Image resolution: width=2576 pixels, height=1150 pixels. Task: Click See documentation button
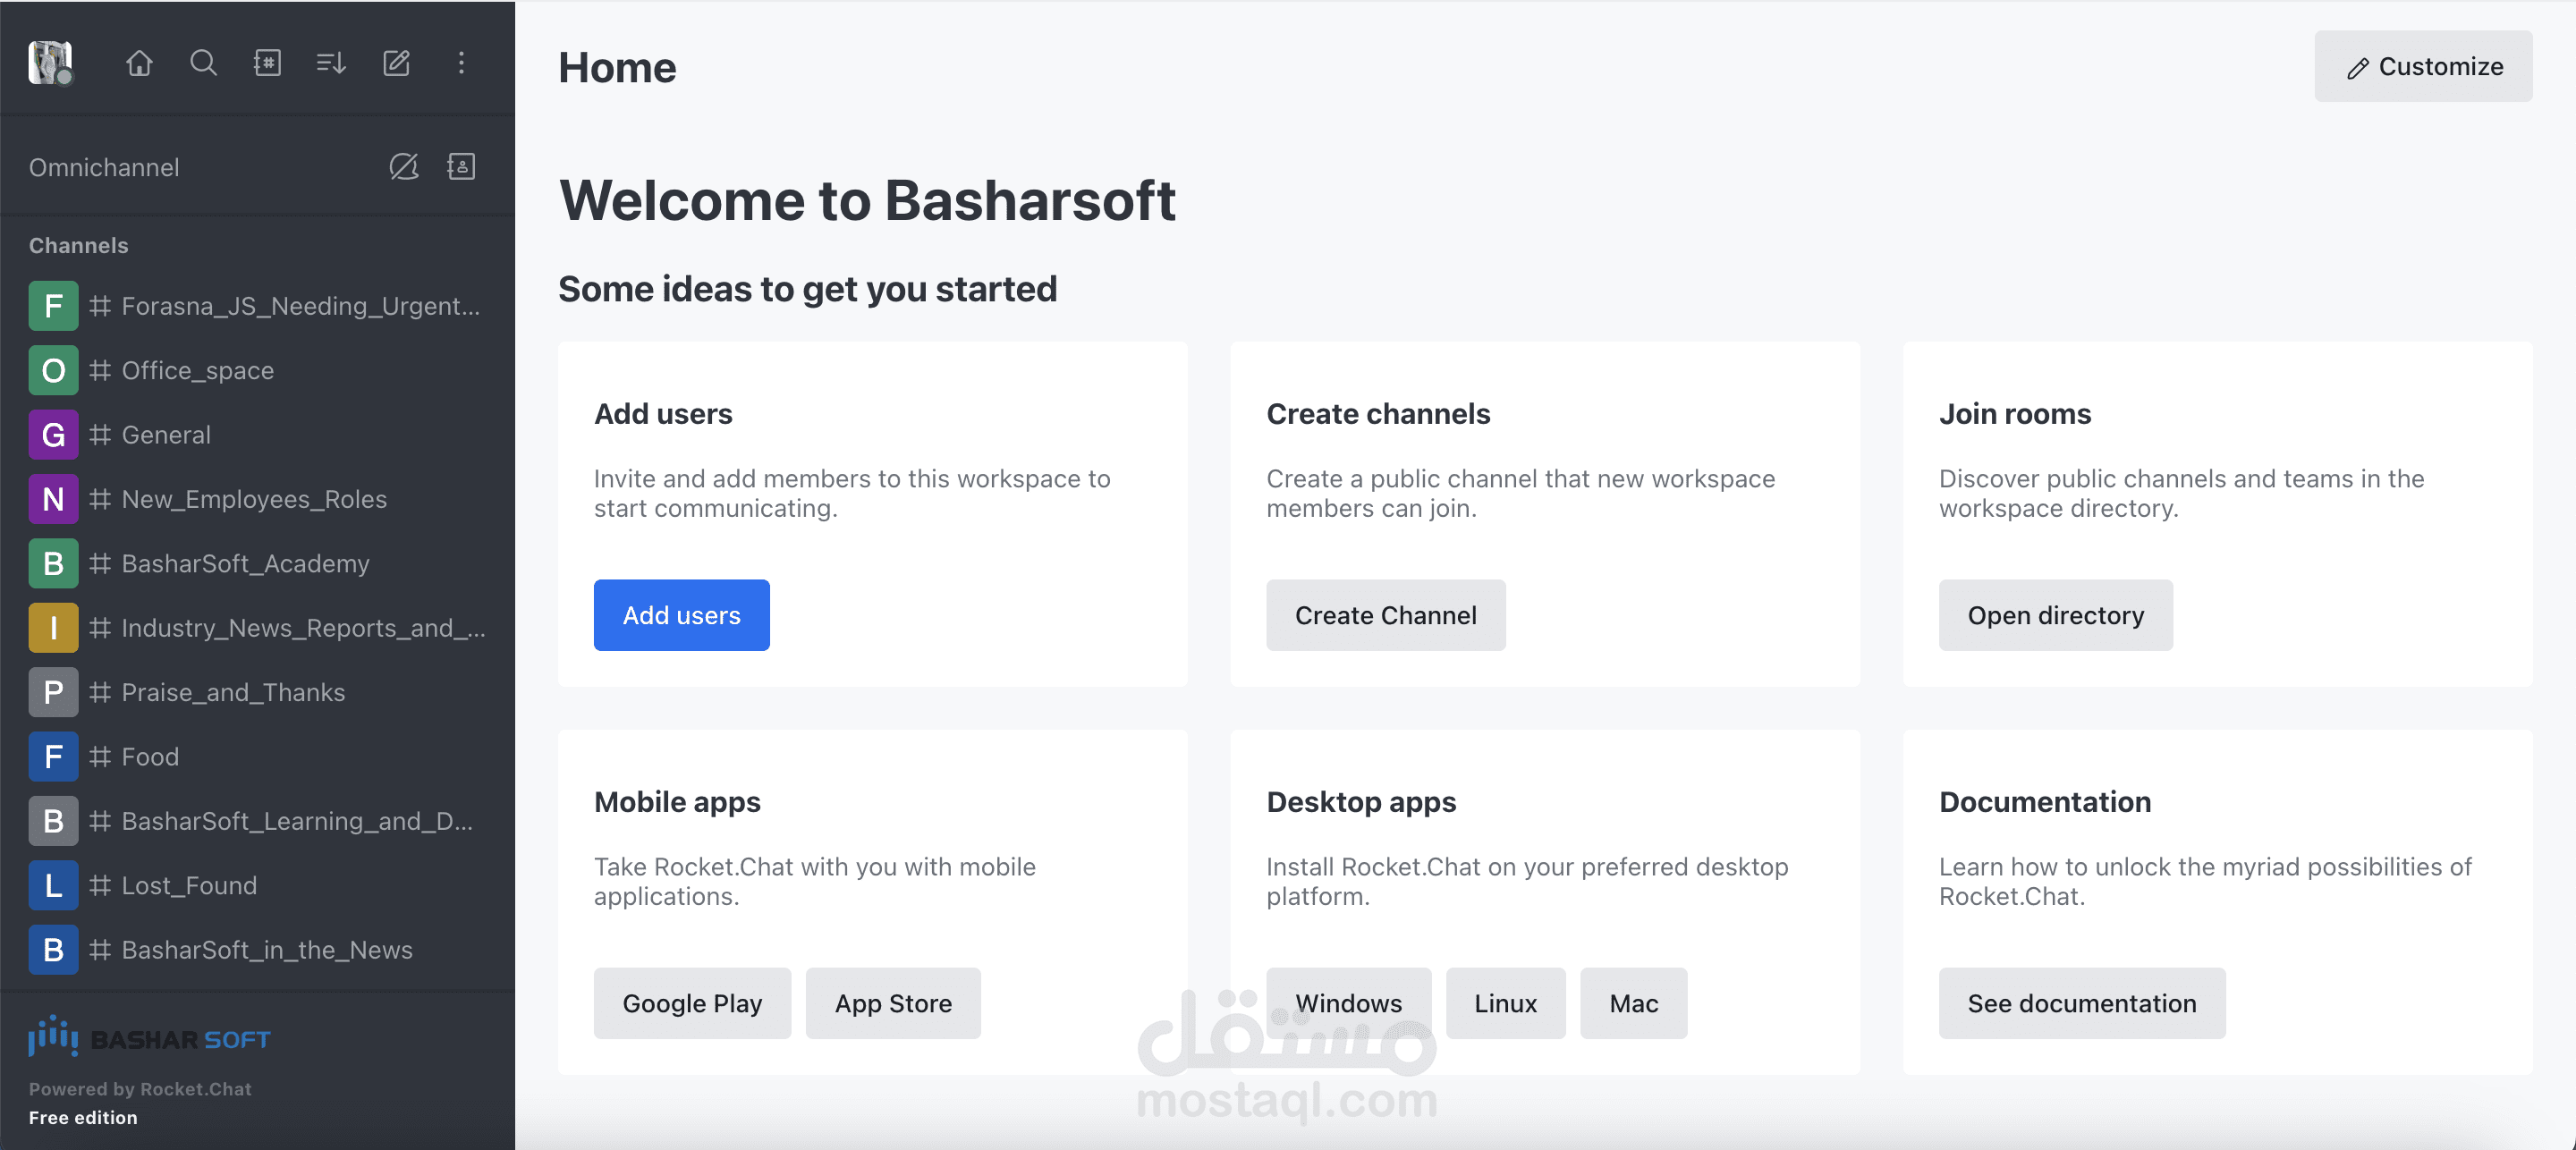click(2081, 1003)
